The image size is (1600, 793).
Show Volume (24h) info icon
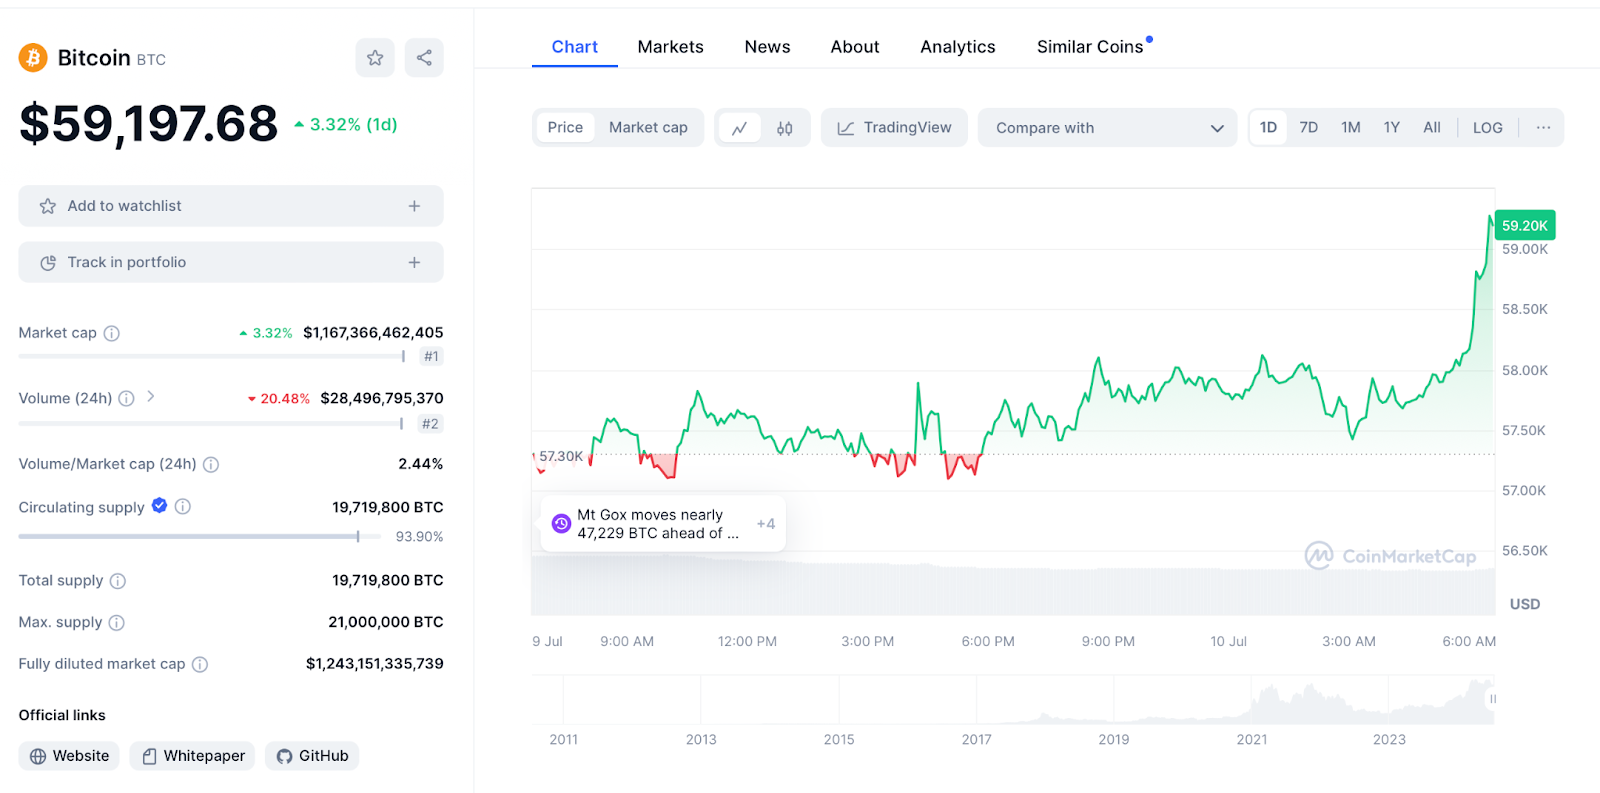pos(126,398)
